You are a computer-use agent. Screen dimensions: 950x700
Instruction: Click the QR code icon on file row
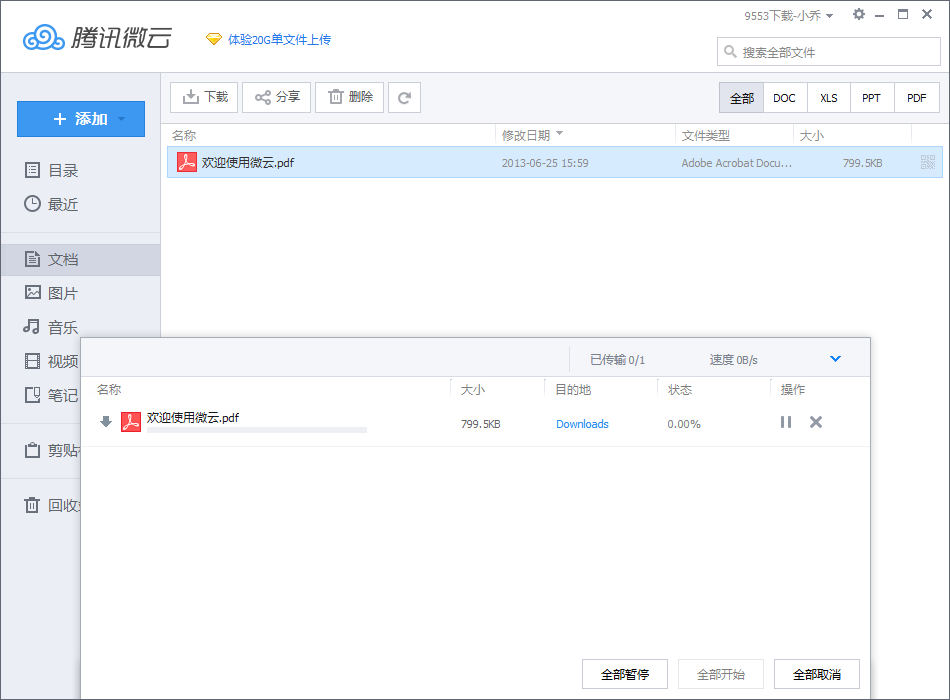pos(928,162)
